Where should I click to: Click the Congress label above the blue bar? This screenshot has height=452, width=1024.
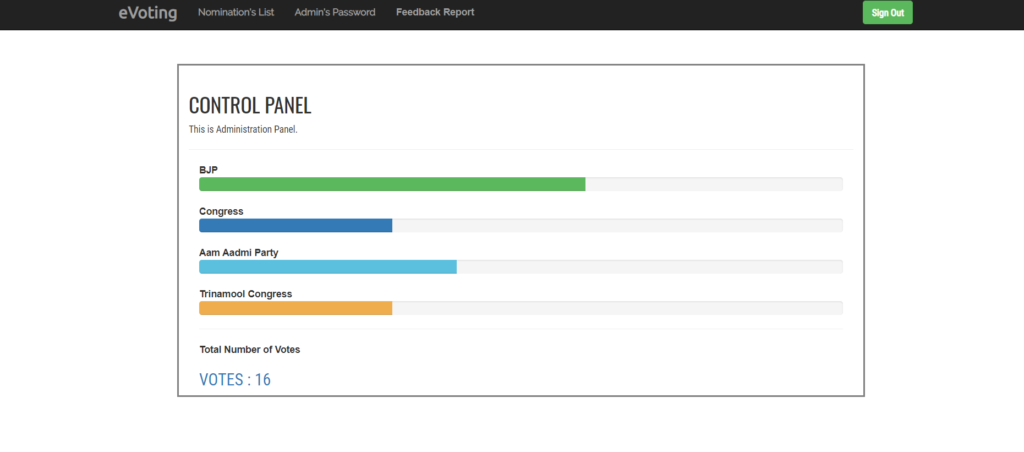pos(221,212)
